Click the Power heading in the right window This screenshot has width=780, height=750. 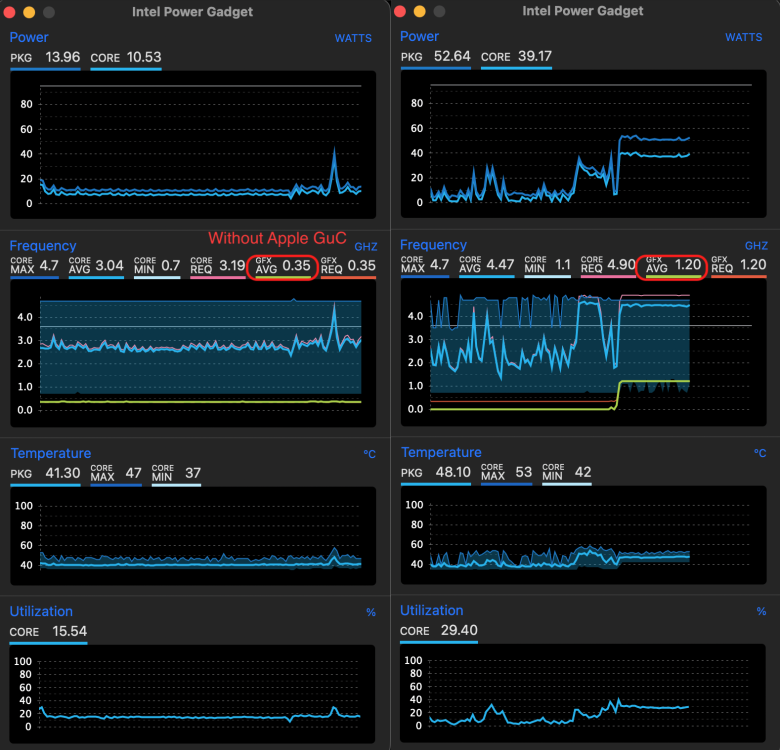pos(420,36)
